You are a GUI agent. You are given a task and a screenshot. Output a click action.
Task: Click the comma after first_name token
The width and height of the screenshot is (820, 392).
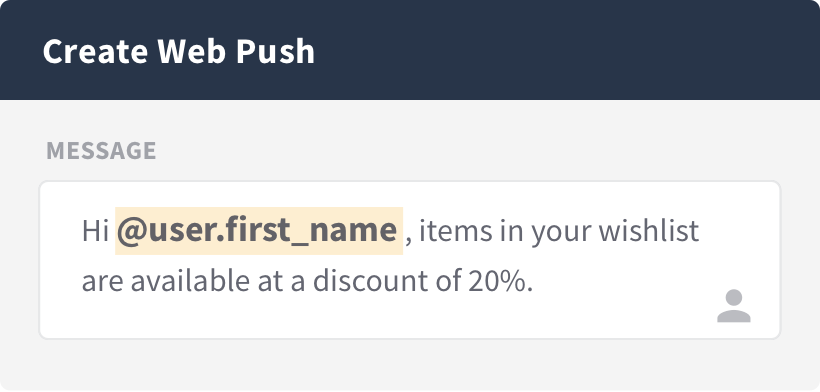409,240
